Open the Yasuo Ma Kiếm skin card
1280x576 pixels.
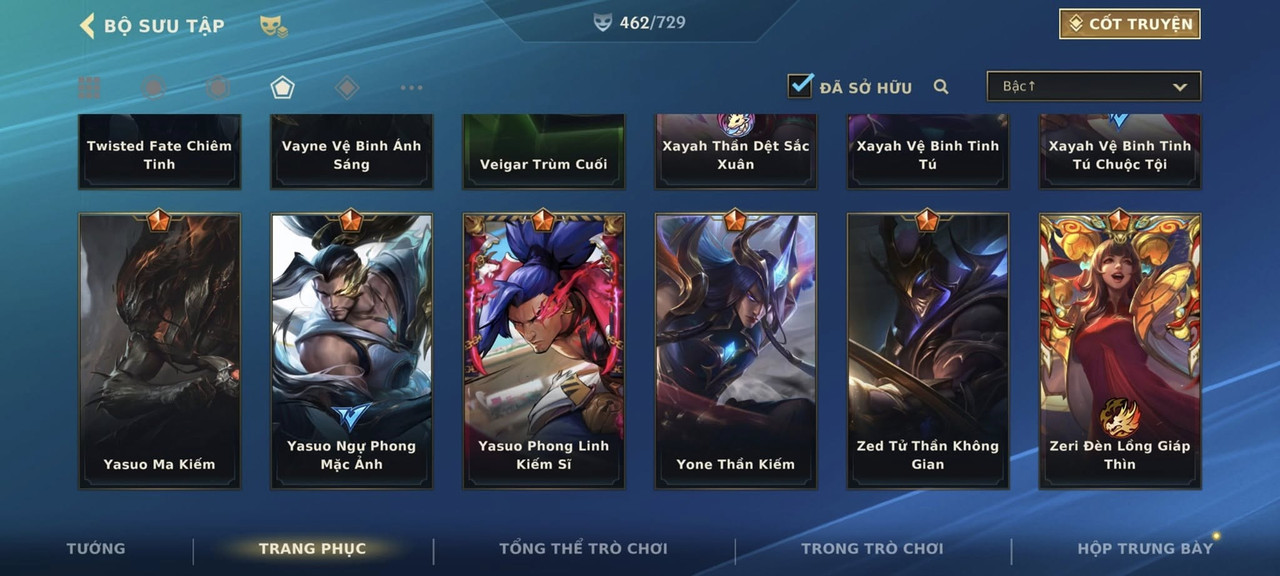[x=160, y=350]
